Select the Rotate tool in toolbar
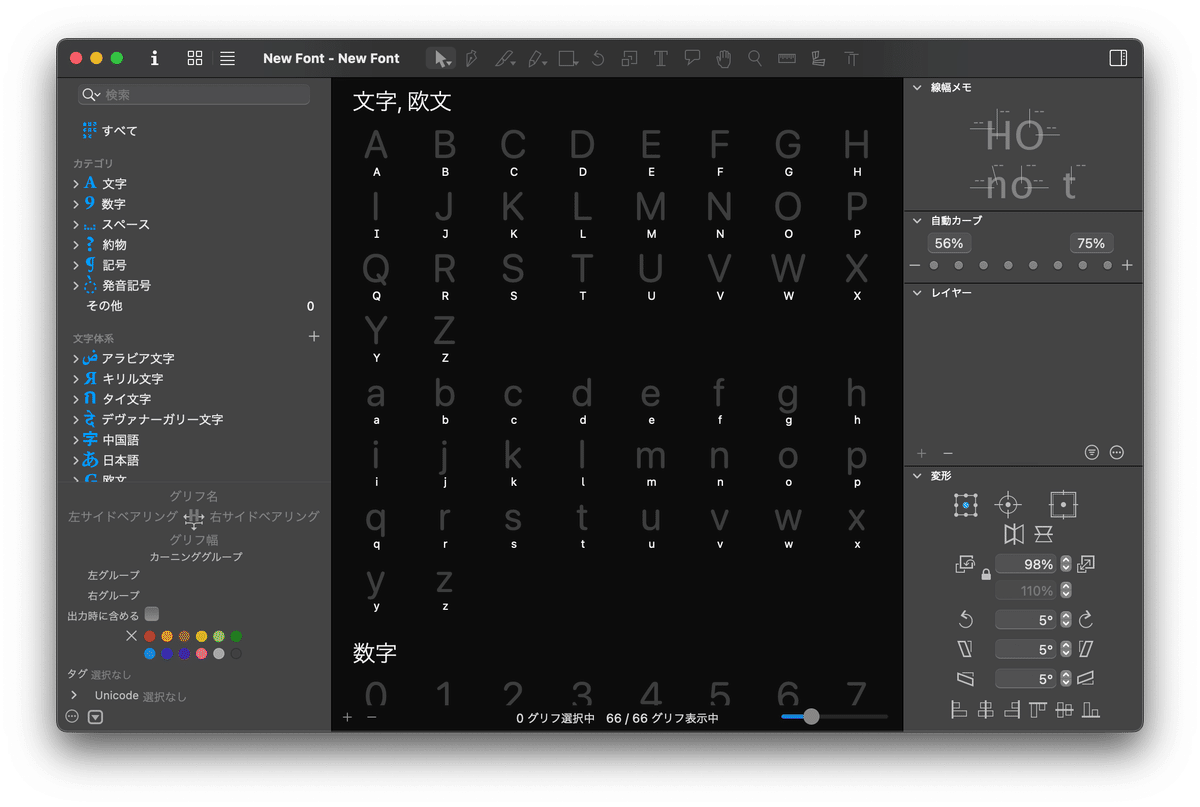 [598, 58]
